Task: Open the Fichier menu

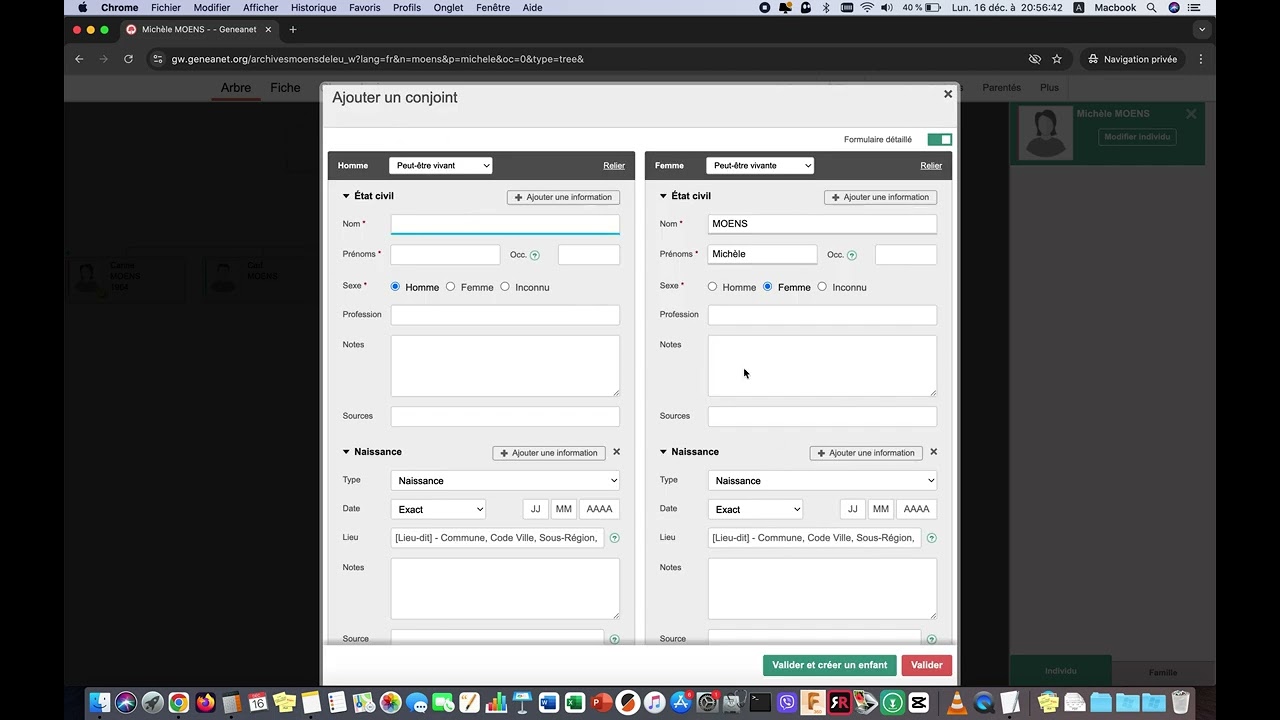Action: [x=166, y=8]
